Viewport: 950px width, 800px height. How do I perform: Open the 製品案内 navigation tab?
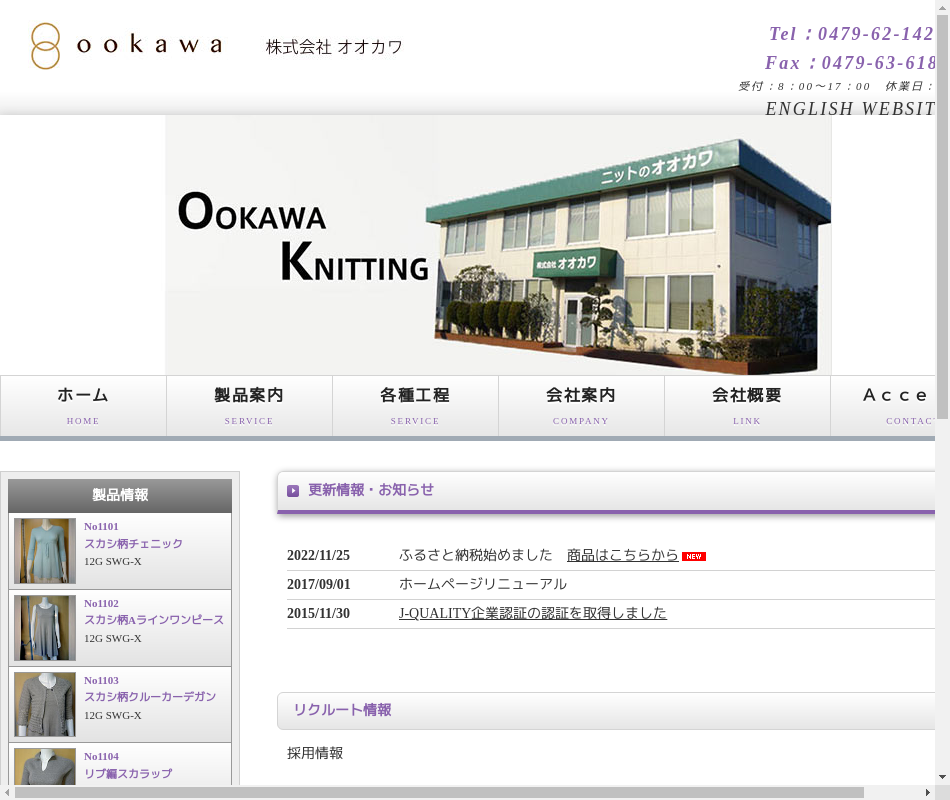(x=249, y=406)
